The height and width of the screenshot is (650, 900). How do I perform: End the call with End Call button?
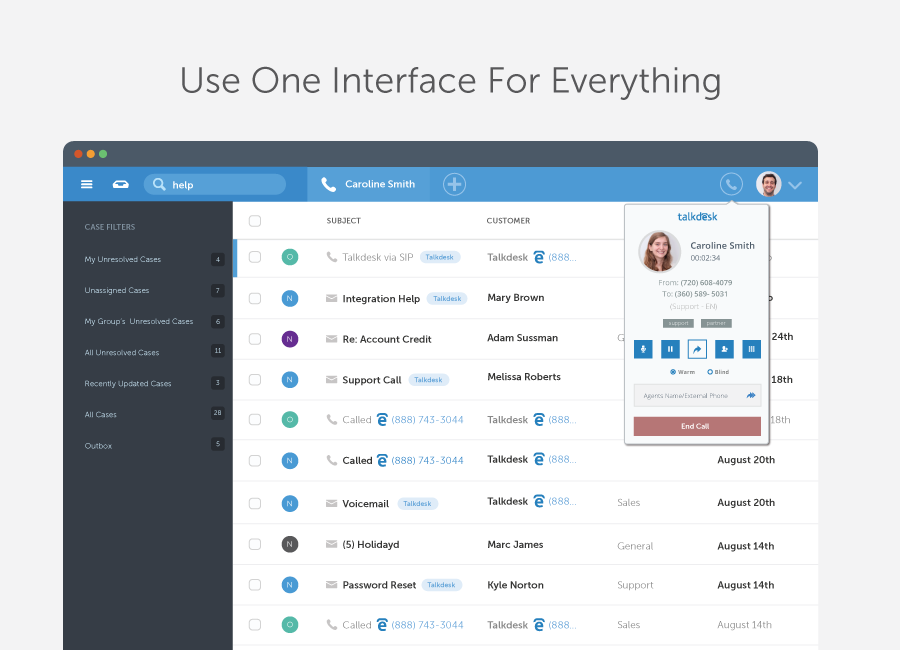point(697,426)
